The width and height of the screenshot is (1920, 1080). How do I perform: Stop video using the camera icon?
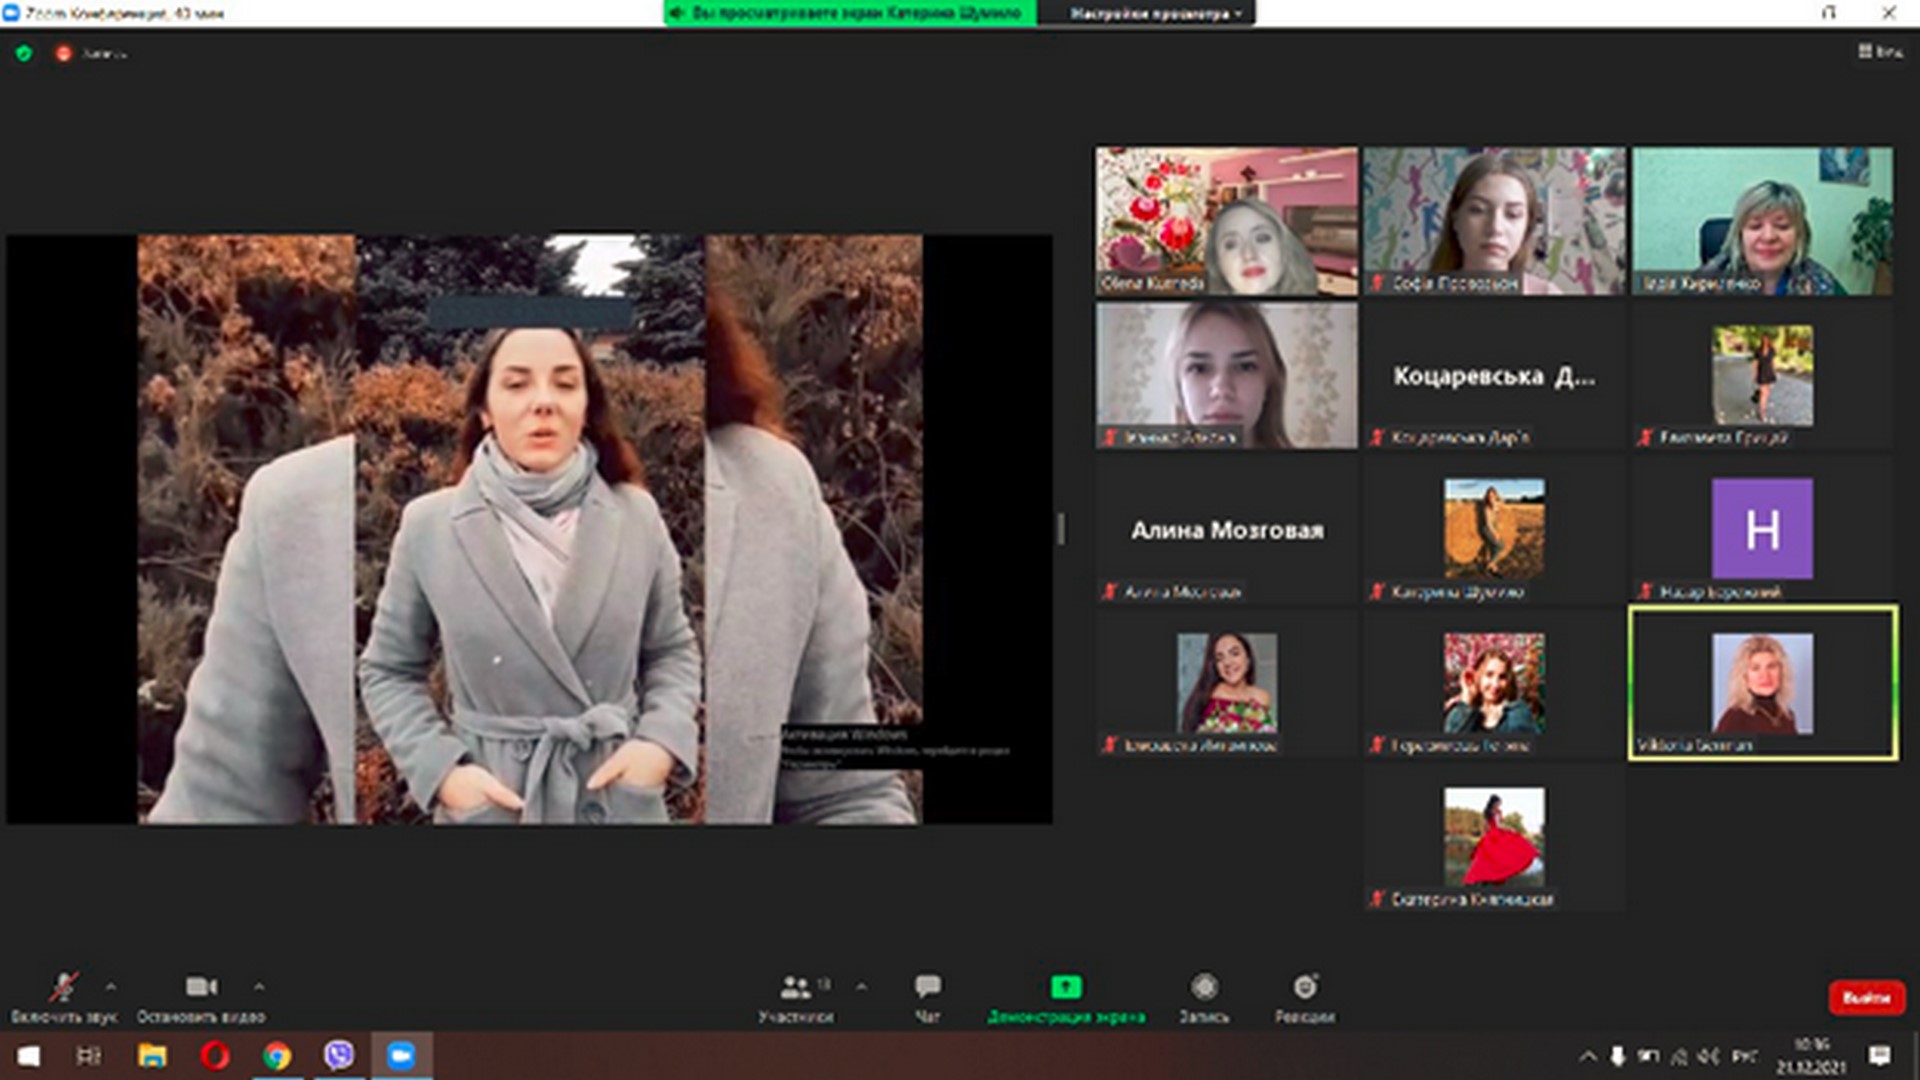201,988
